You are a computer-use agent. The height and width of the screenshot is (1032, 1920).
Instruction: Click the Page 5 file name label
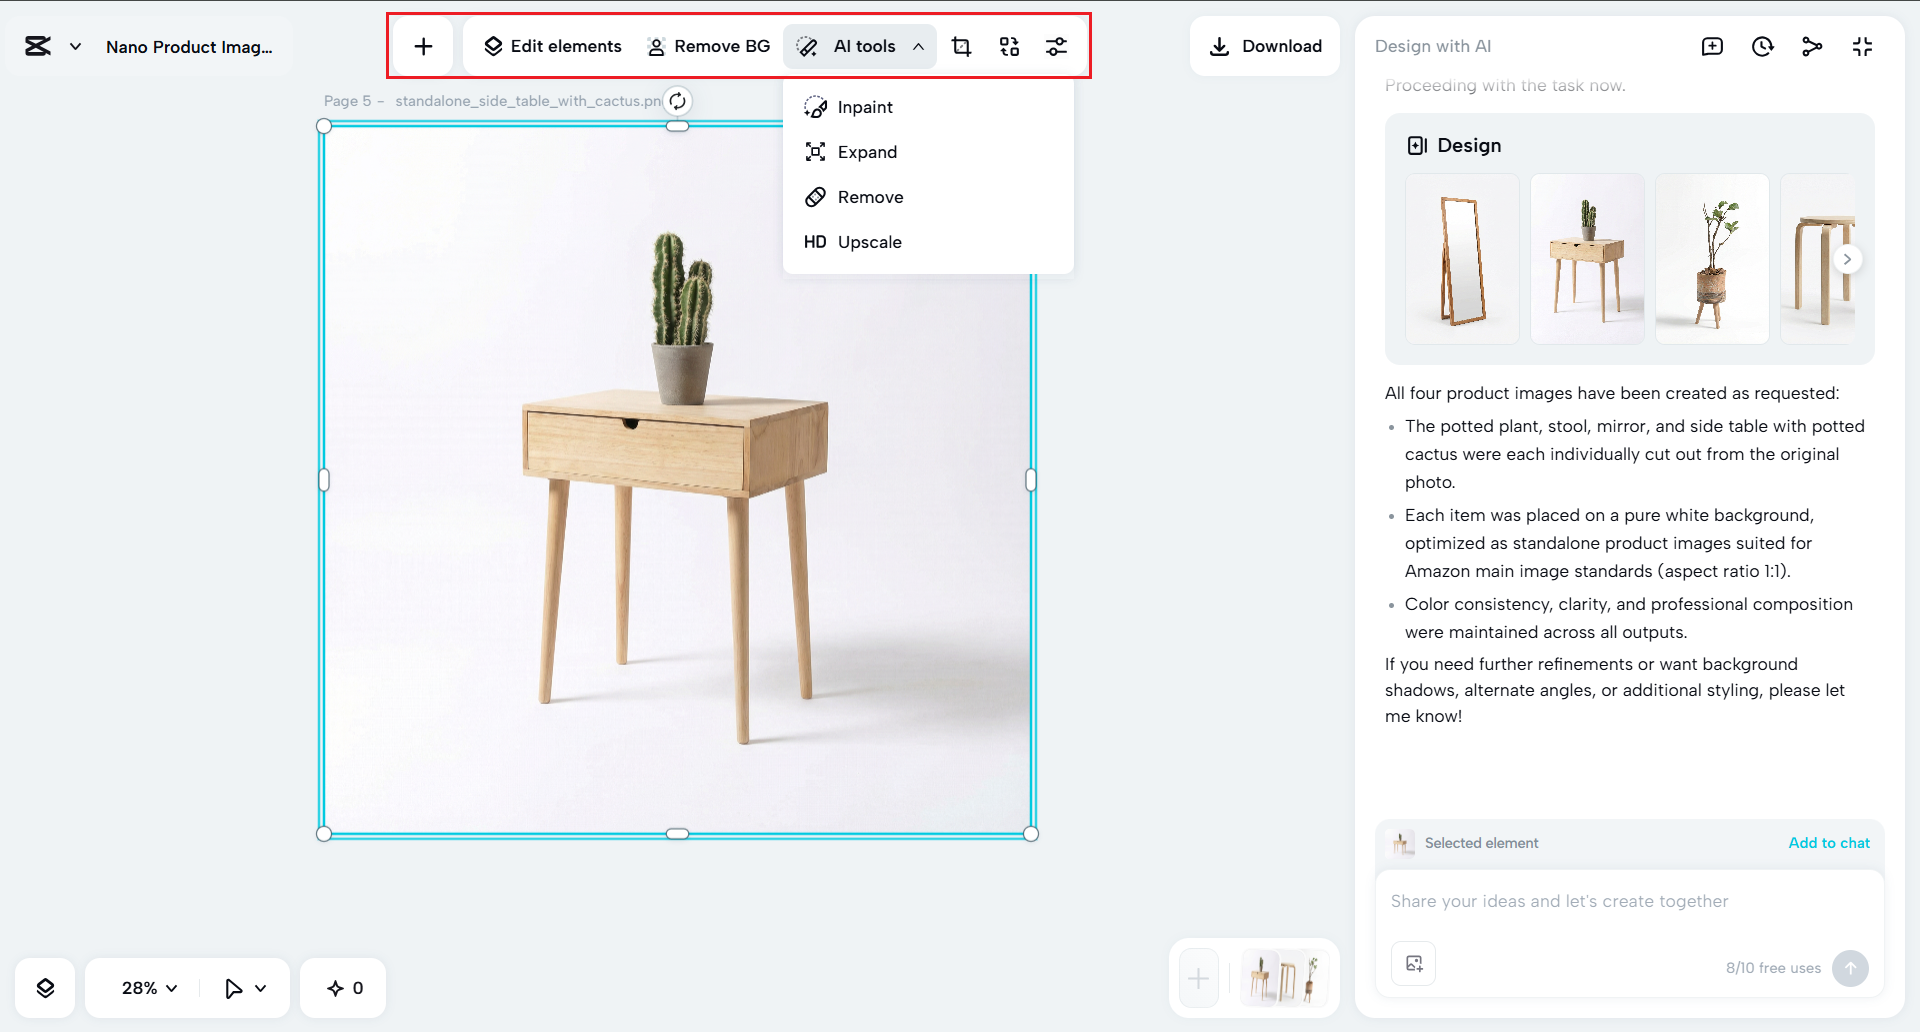492,101
